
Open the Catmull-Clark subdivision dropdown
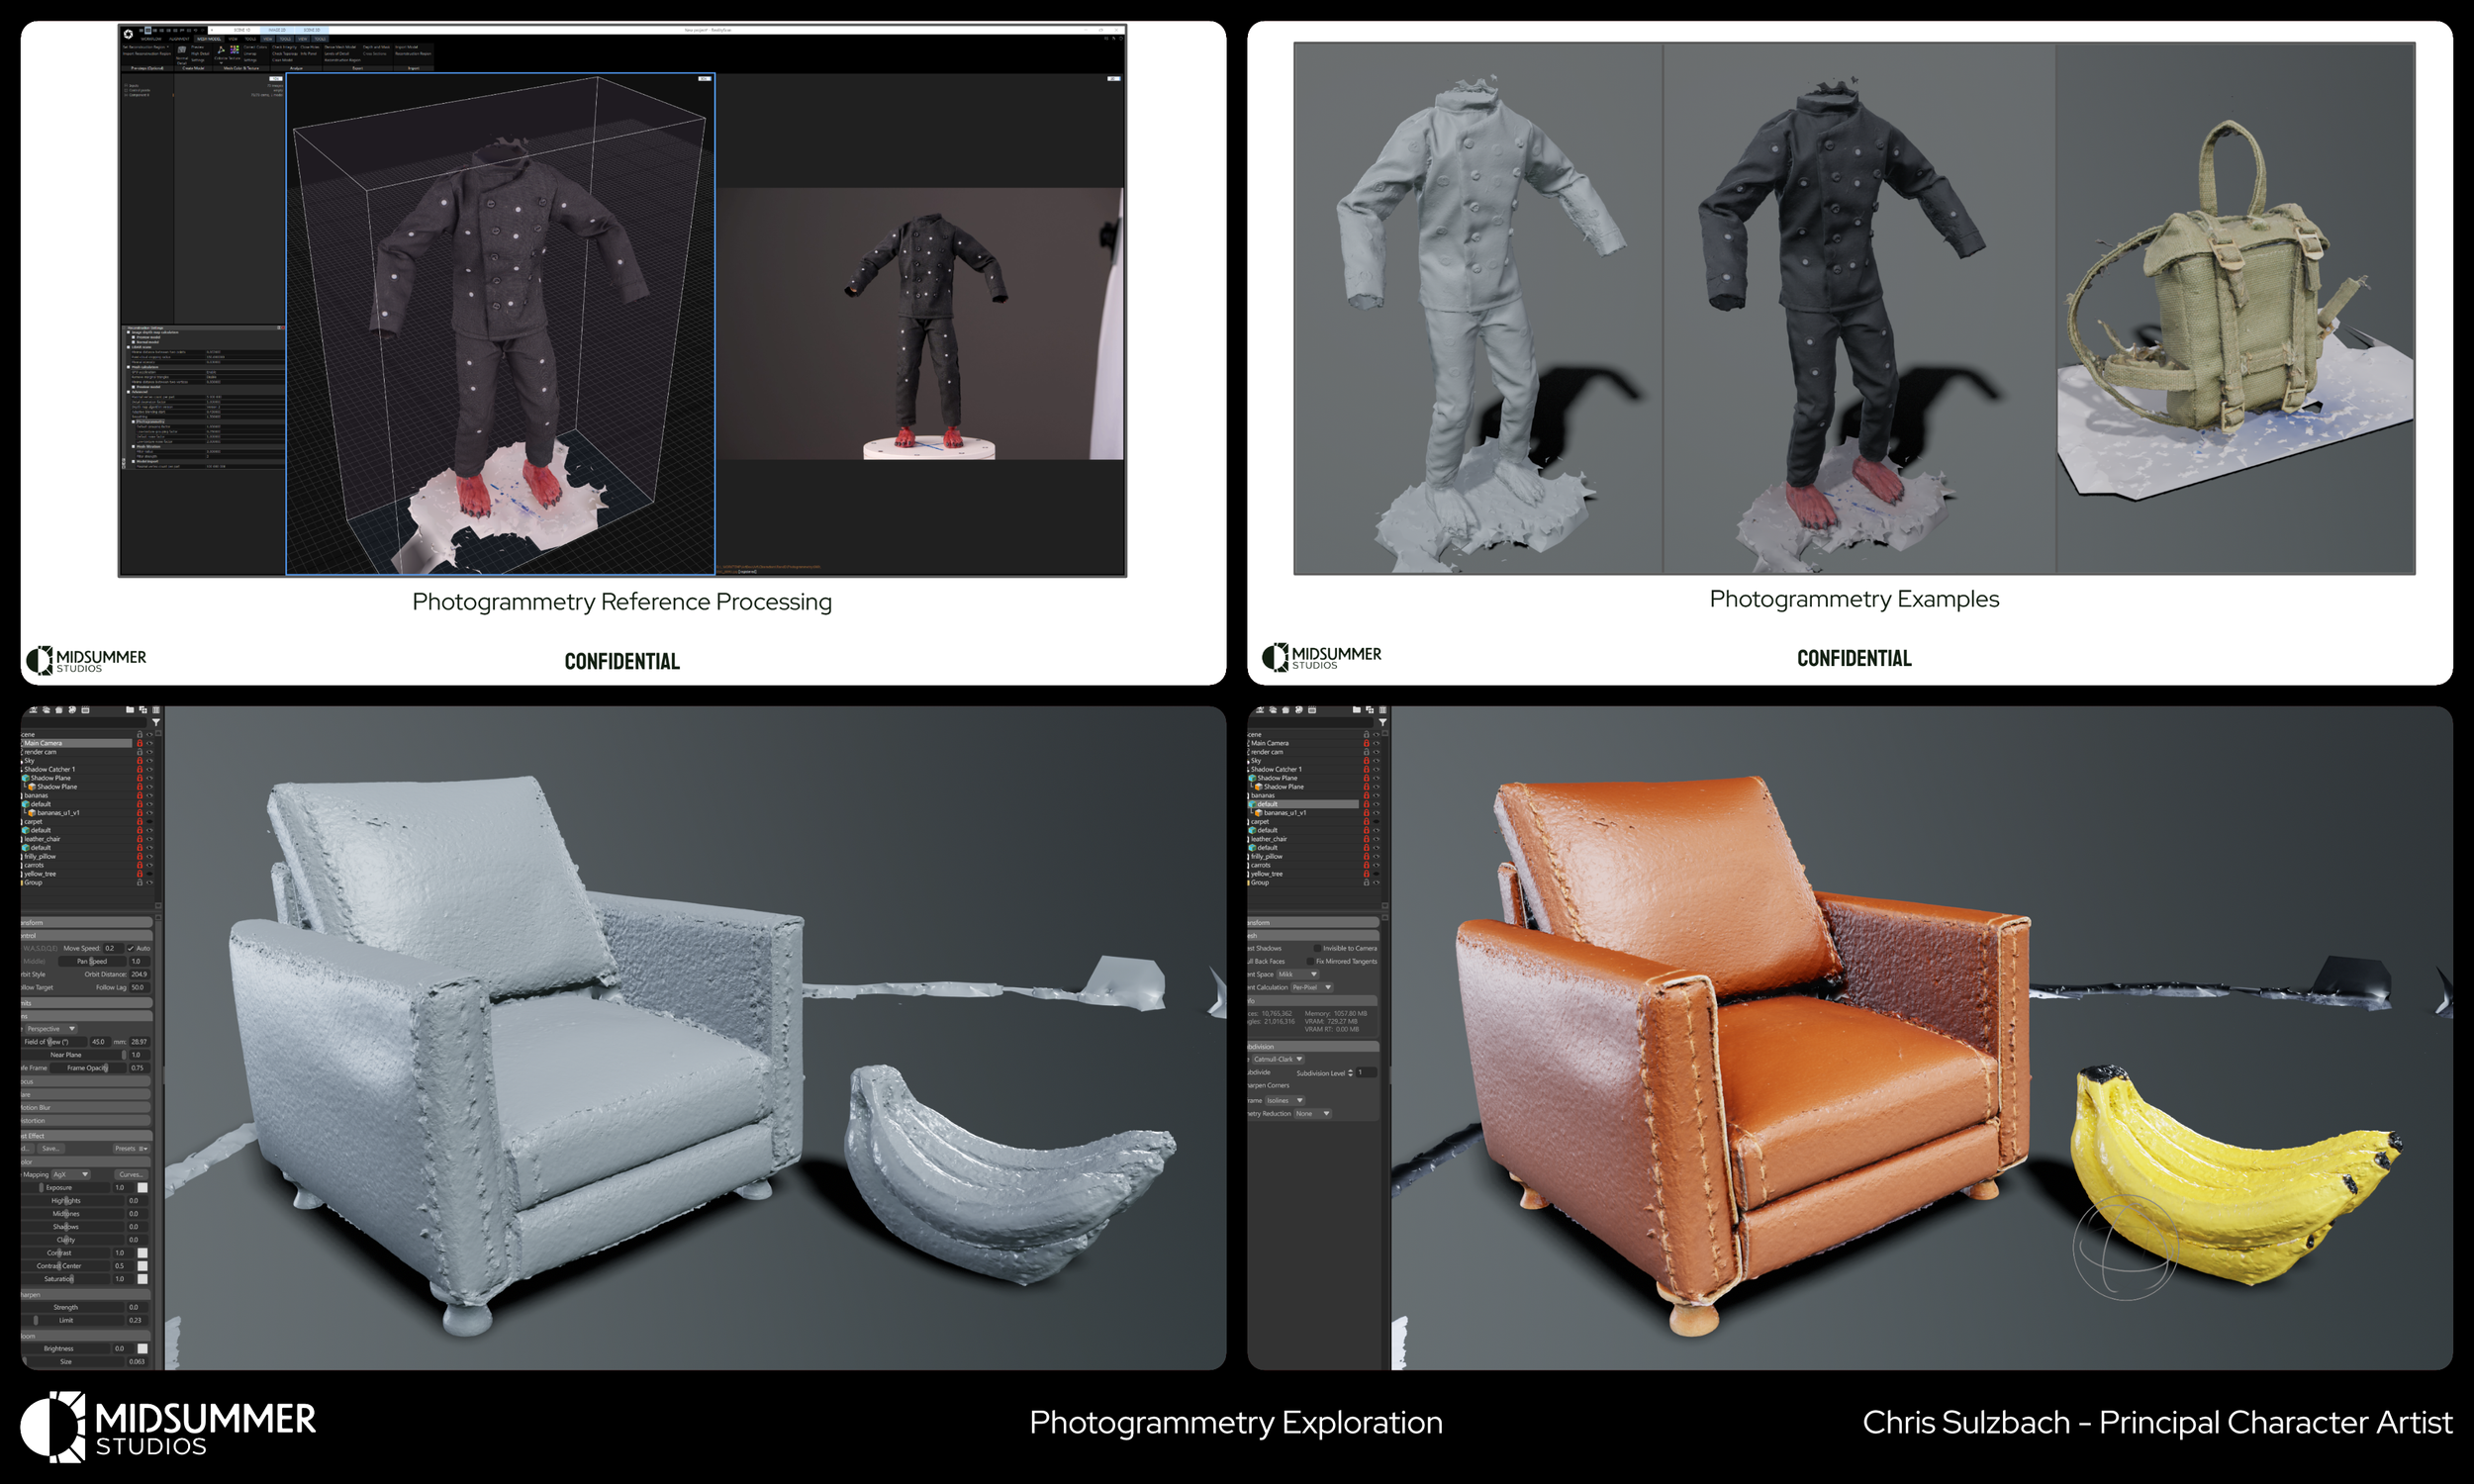coord(1278,1059)
